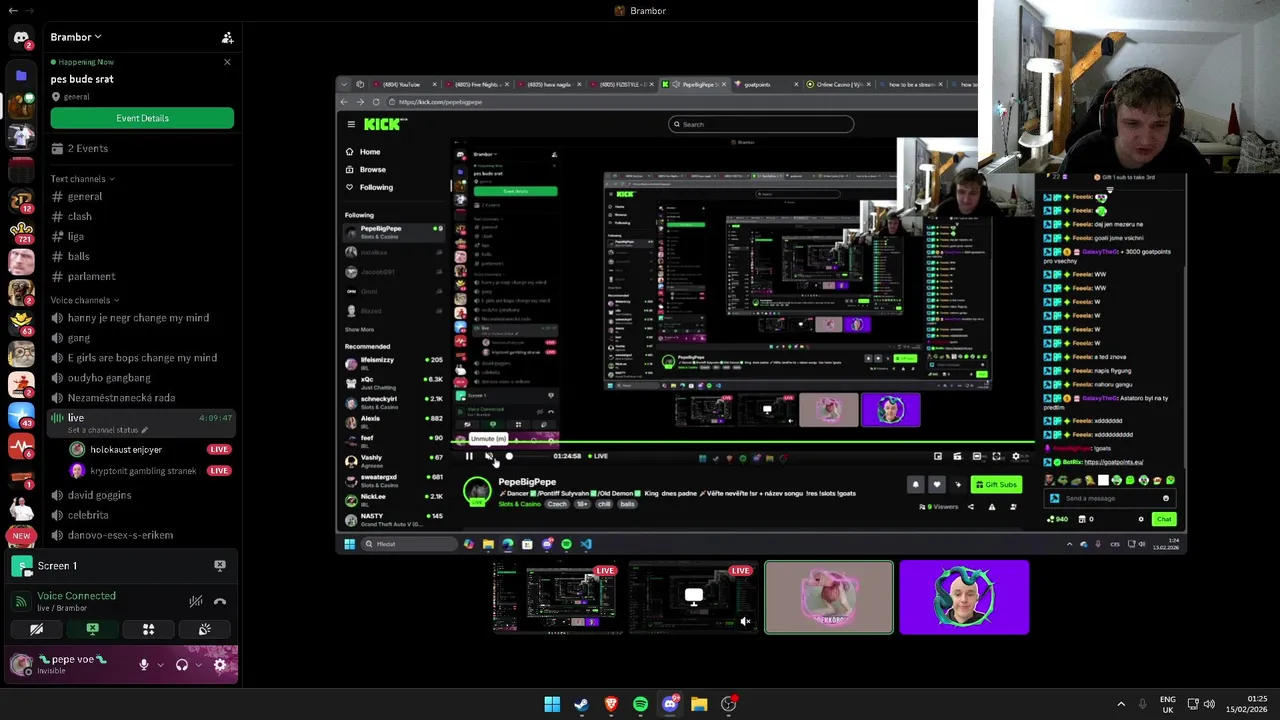The image size is (1280, 720).
Task: Collapse the Voice channels category
Action: tap(84, 300)
